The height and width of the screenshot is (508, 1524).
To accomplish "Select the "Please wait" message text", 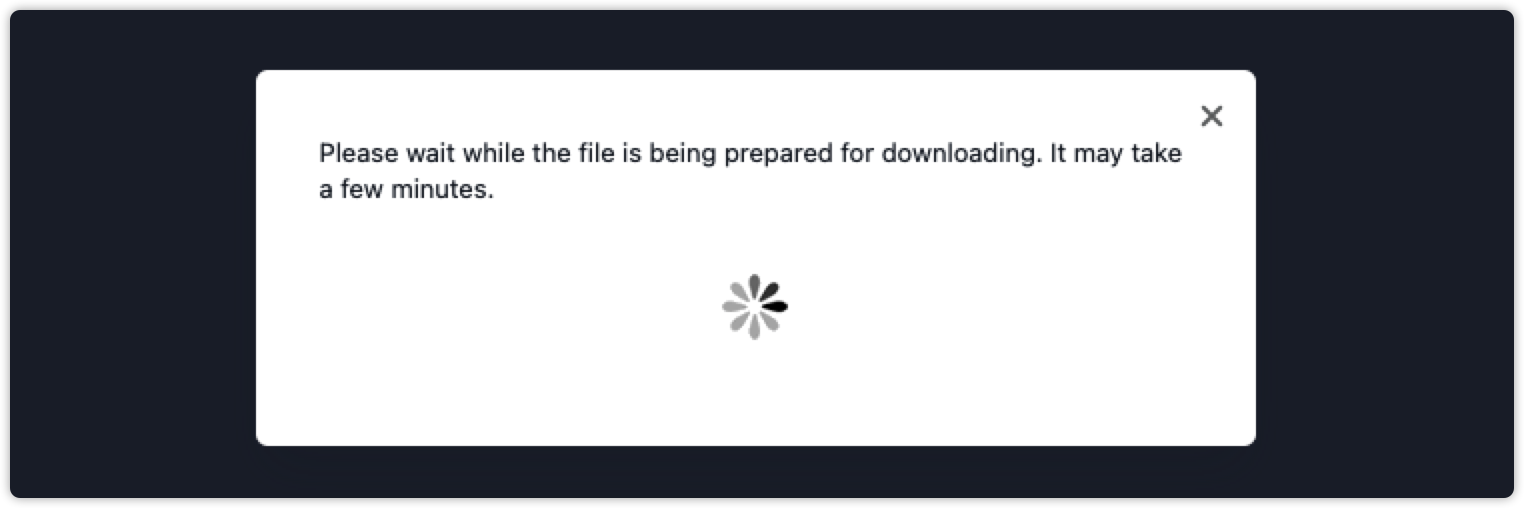I will tap(750, 171).
